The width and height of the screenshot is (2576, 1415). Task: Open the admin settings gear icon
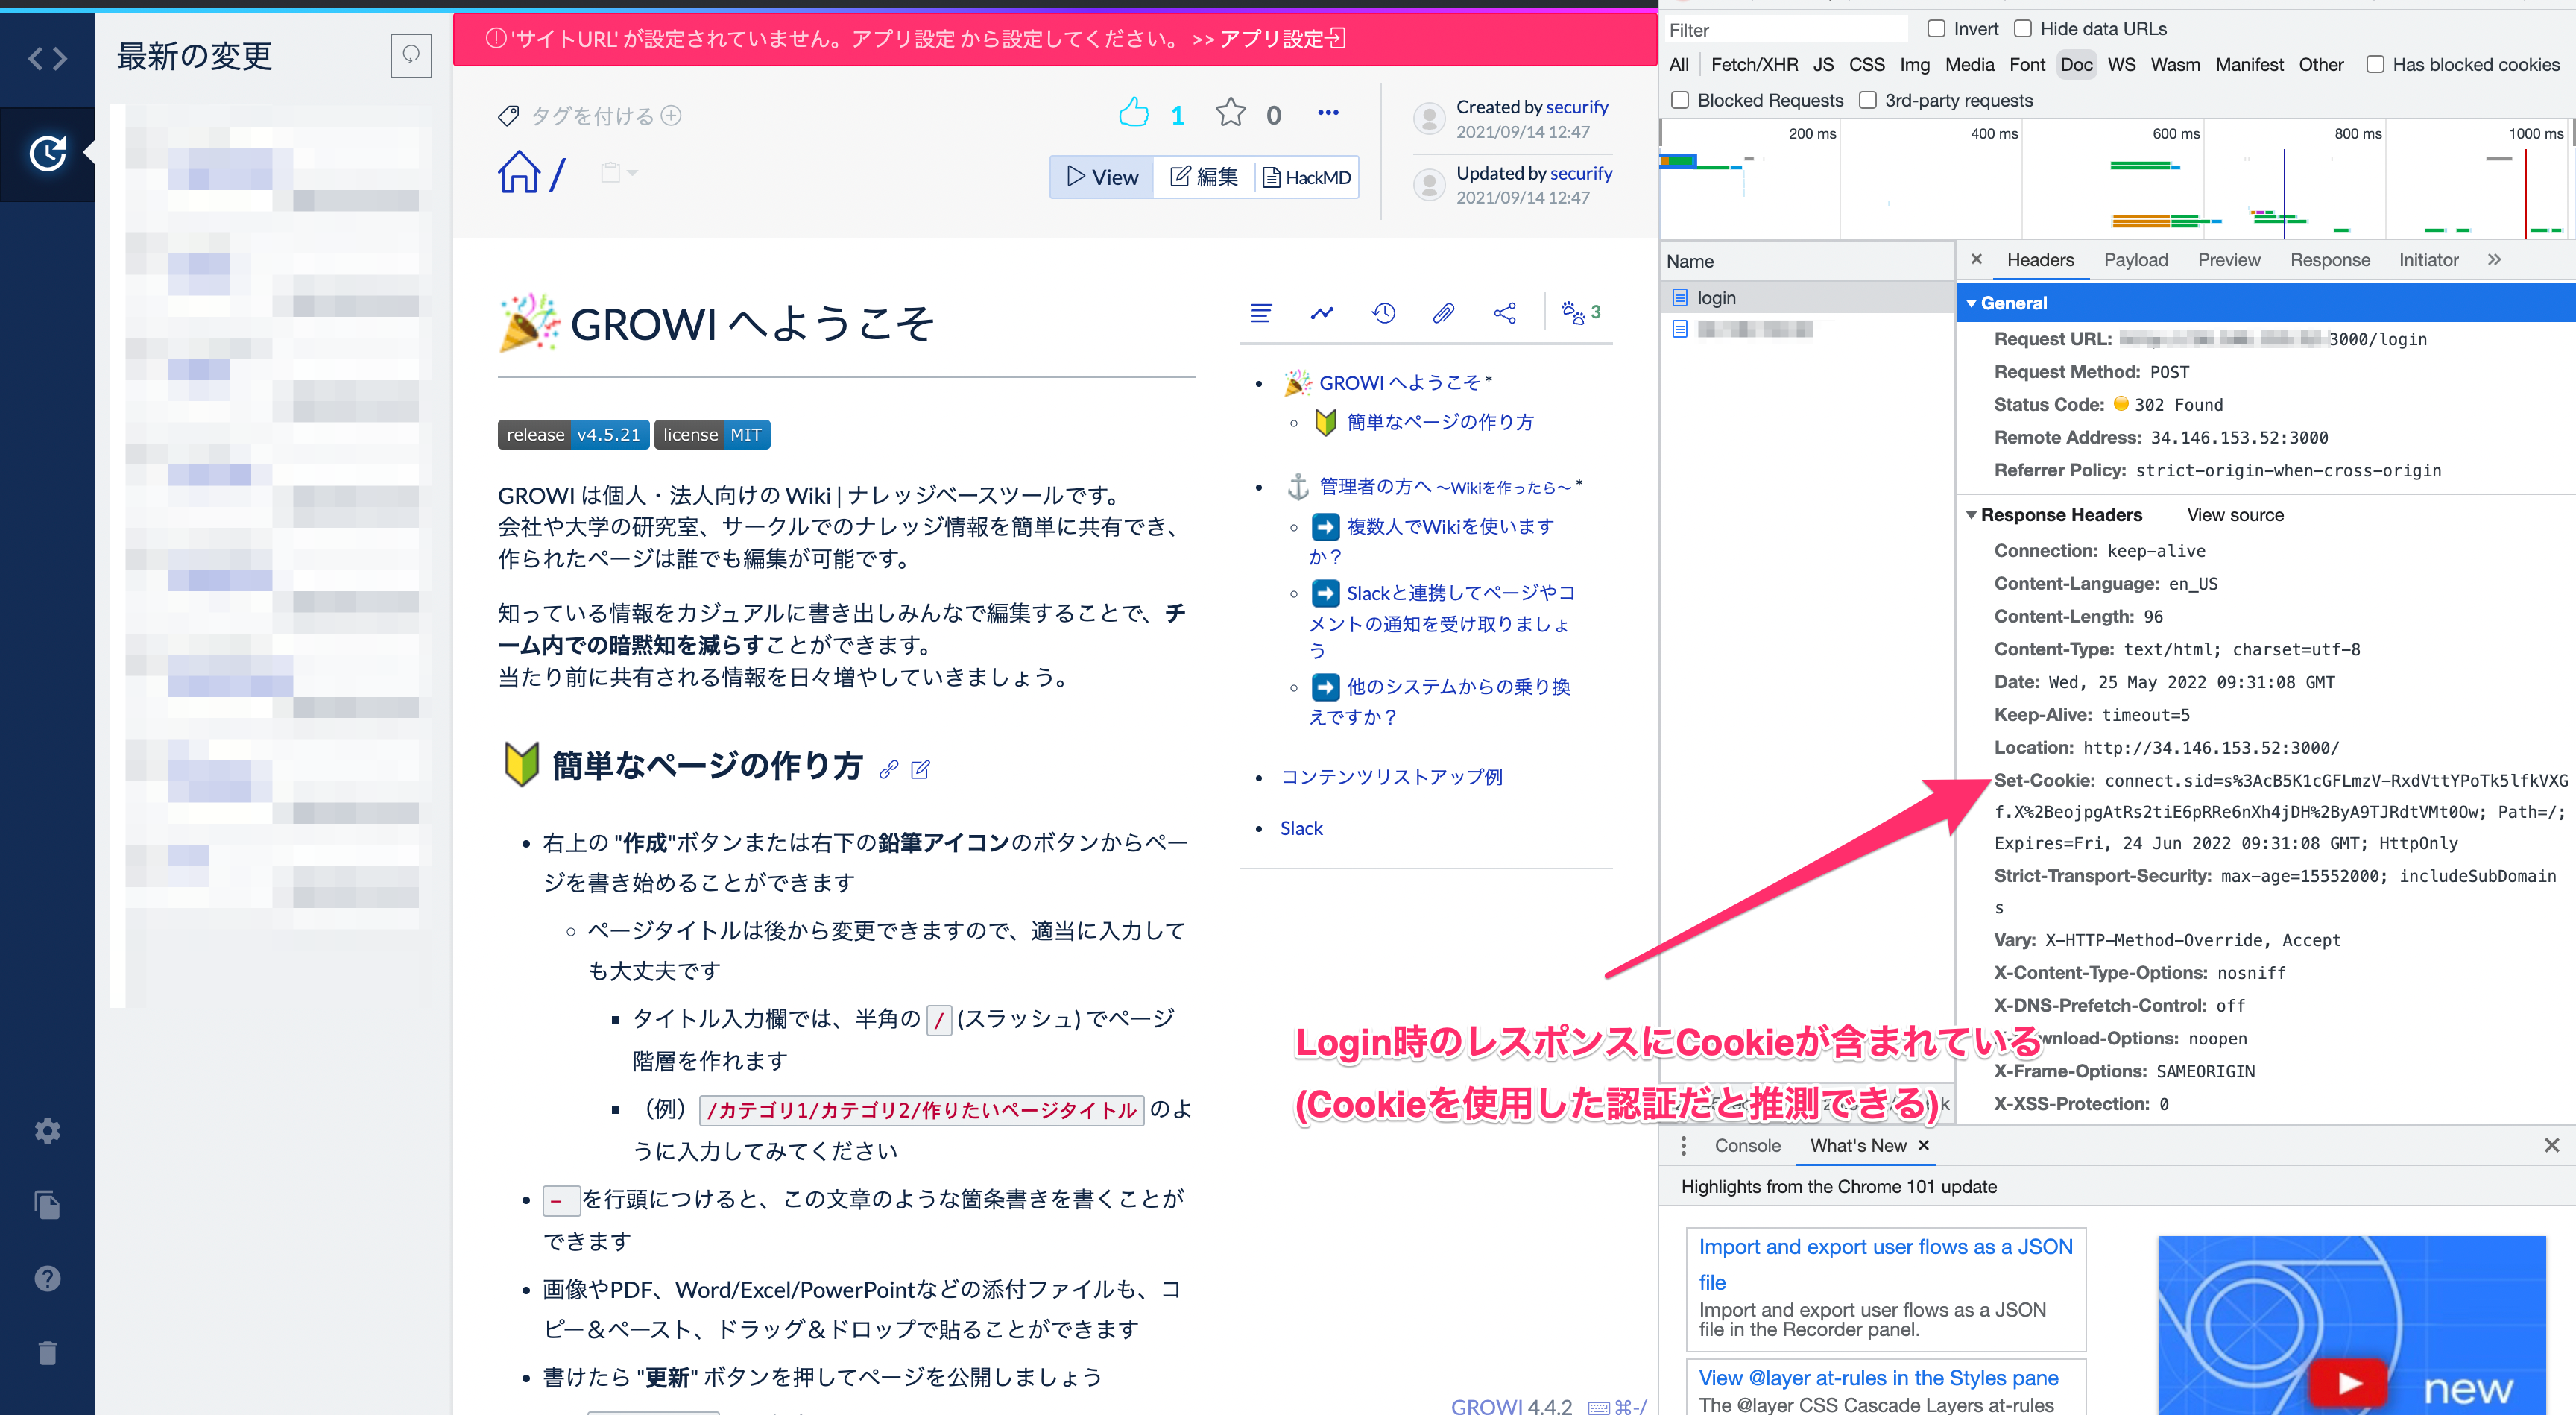47,1131
